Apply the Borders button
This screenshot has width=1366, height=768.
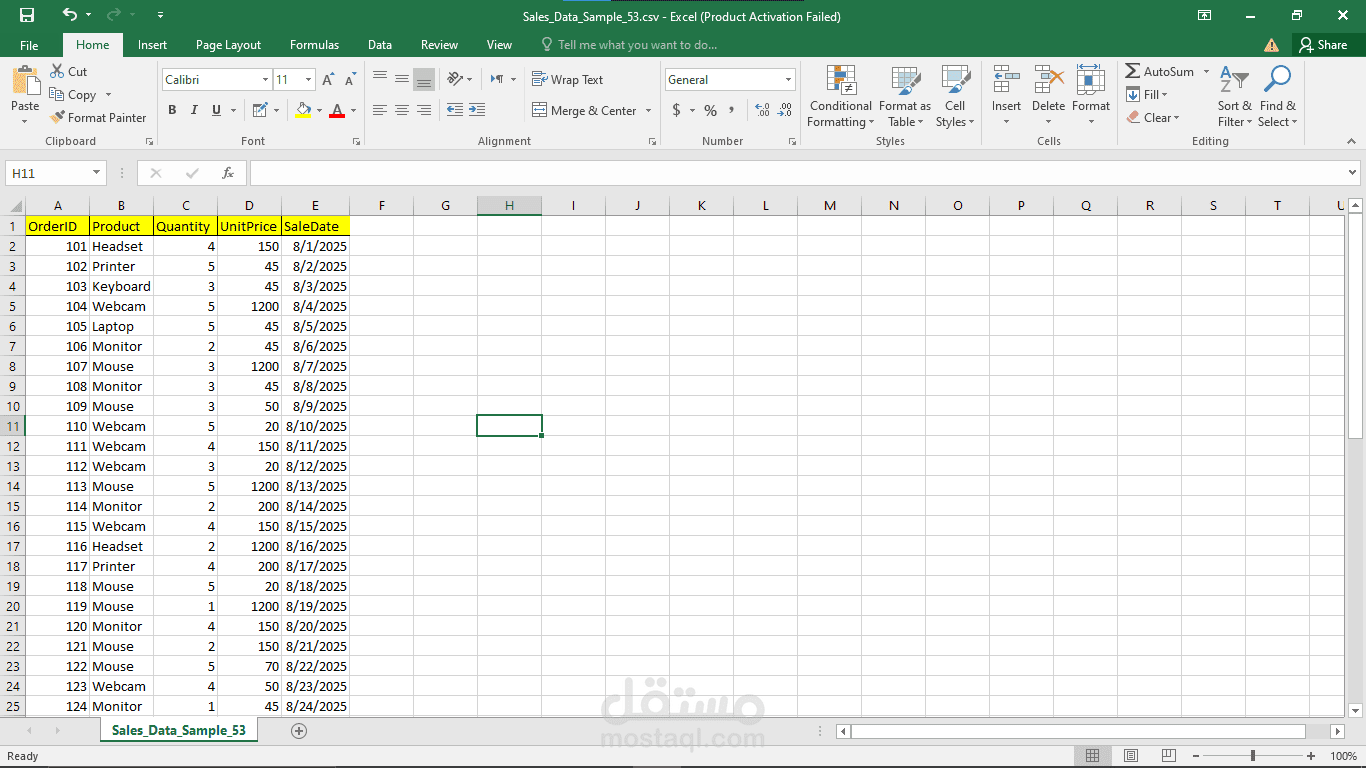coord(260,110)
